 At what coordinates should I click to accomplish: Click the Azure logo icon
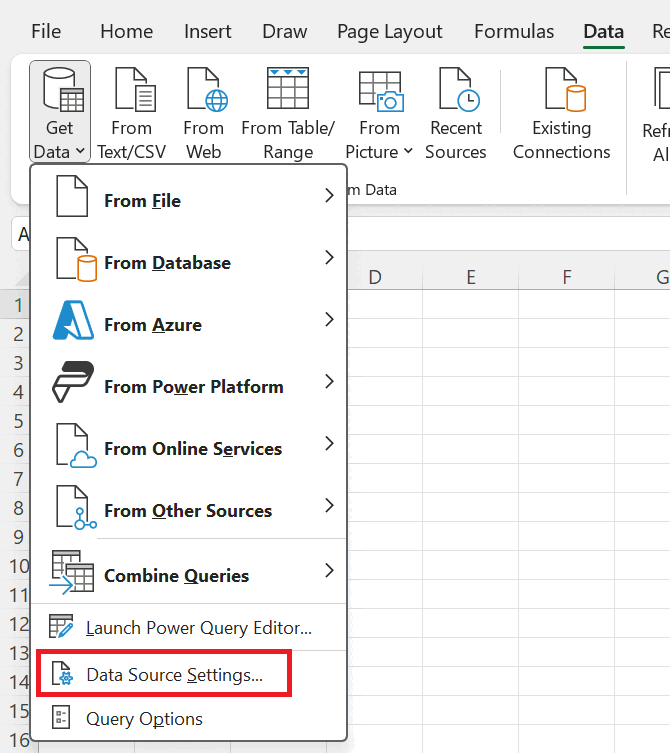click(73, 320)
